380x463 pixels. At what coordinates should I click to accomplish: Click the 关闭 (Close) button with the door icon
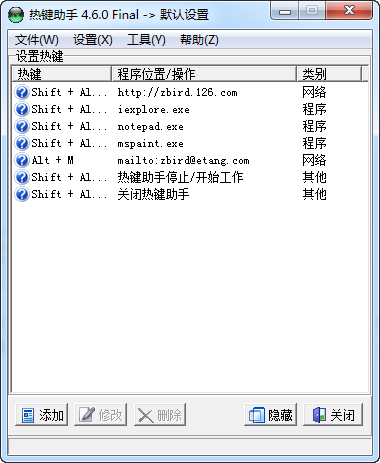(333, 415)
